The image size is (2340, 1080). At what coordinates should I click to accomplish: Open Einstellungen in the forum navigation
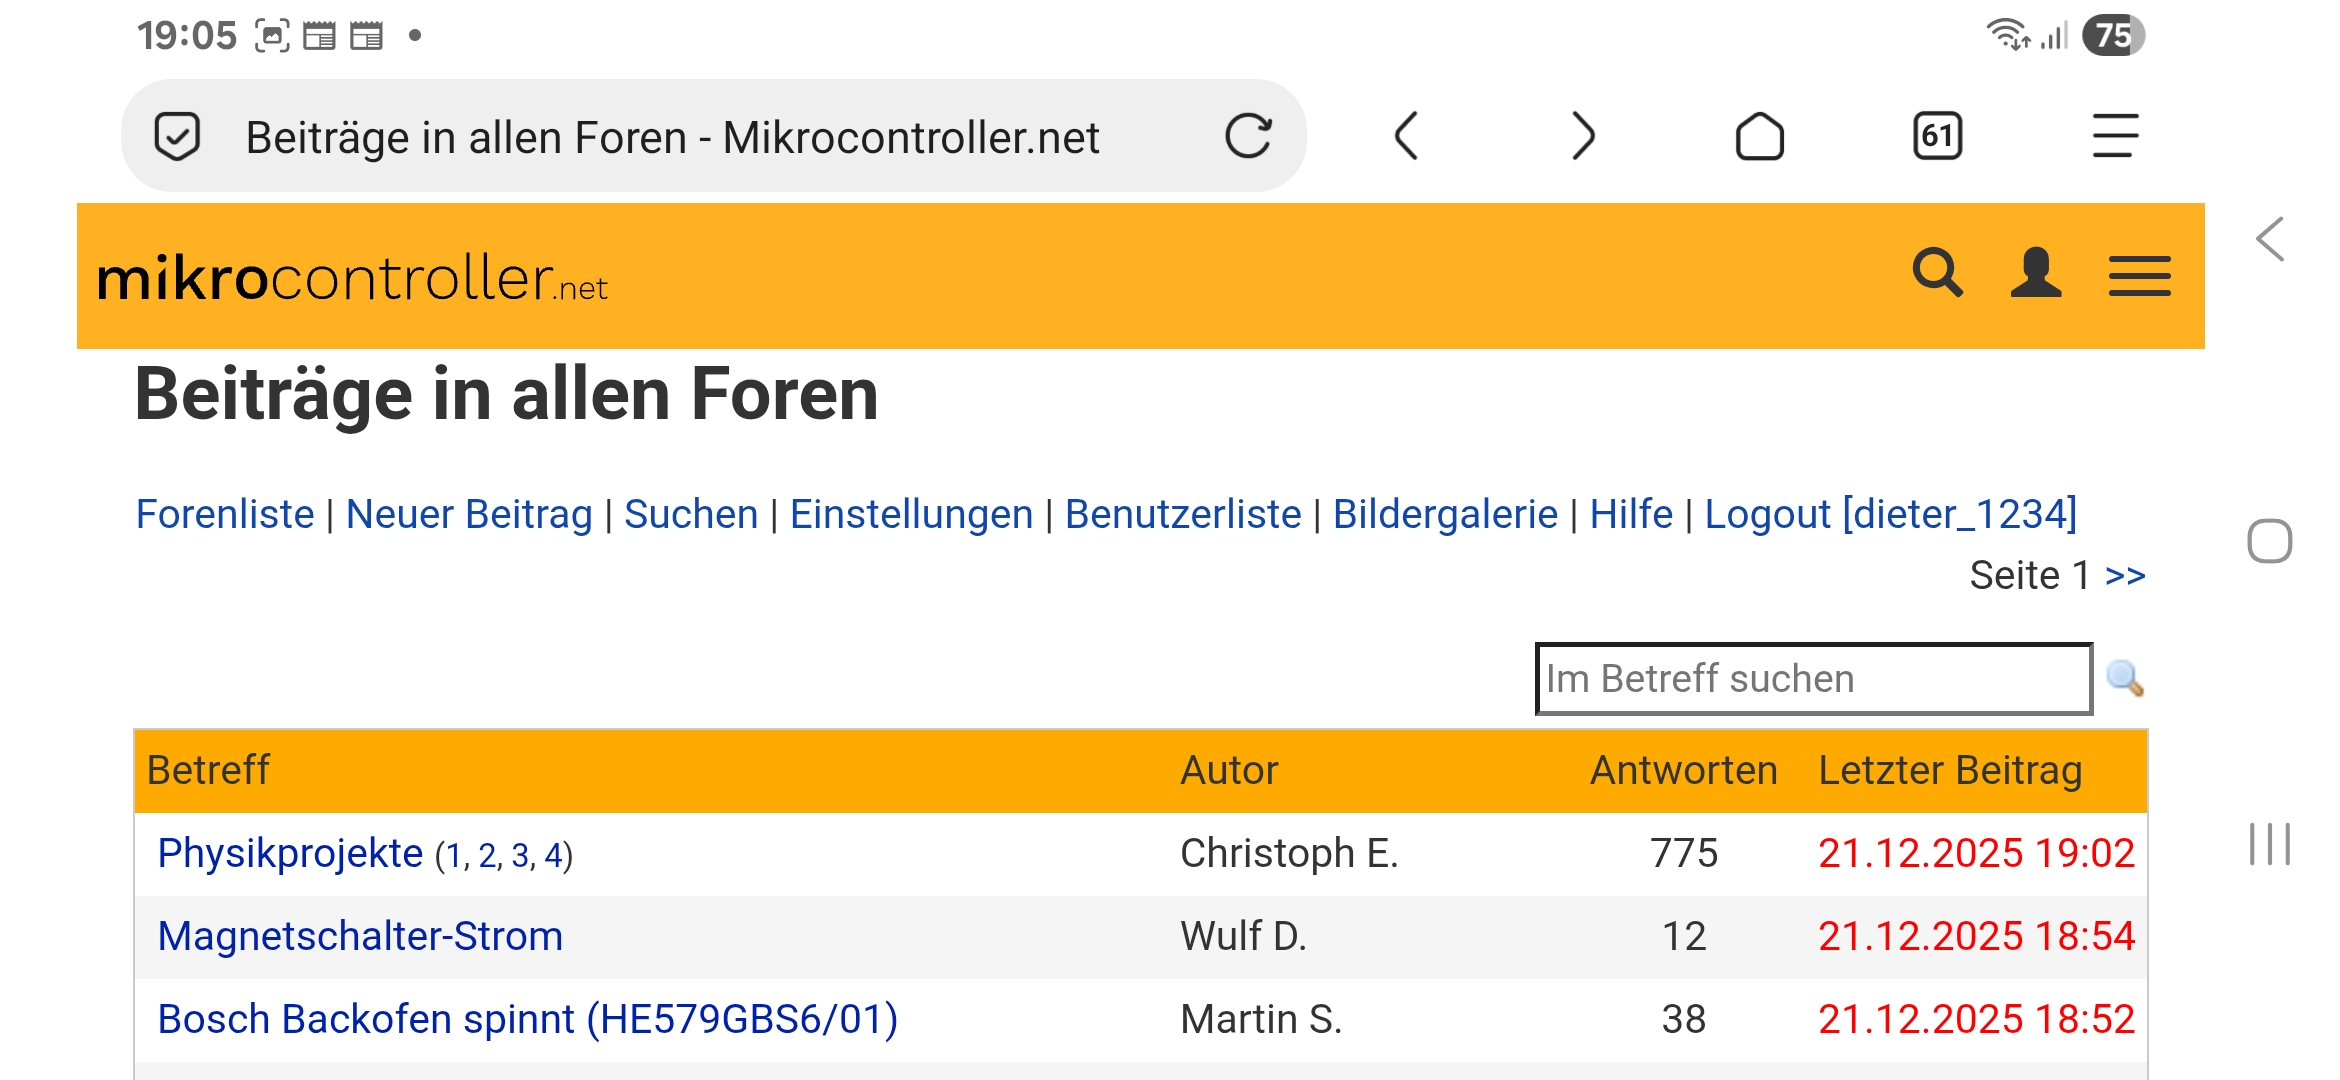point(911,514)
